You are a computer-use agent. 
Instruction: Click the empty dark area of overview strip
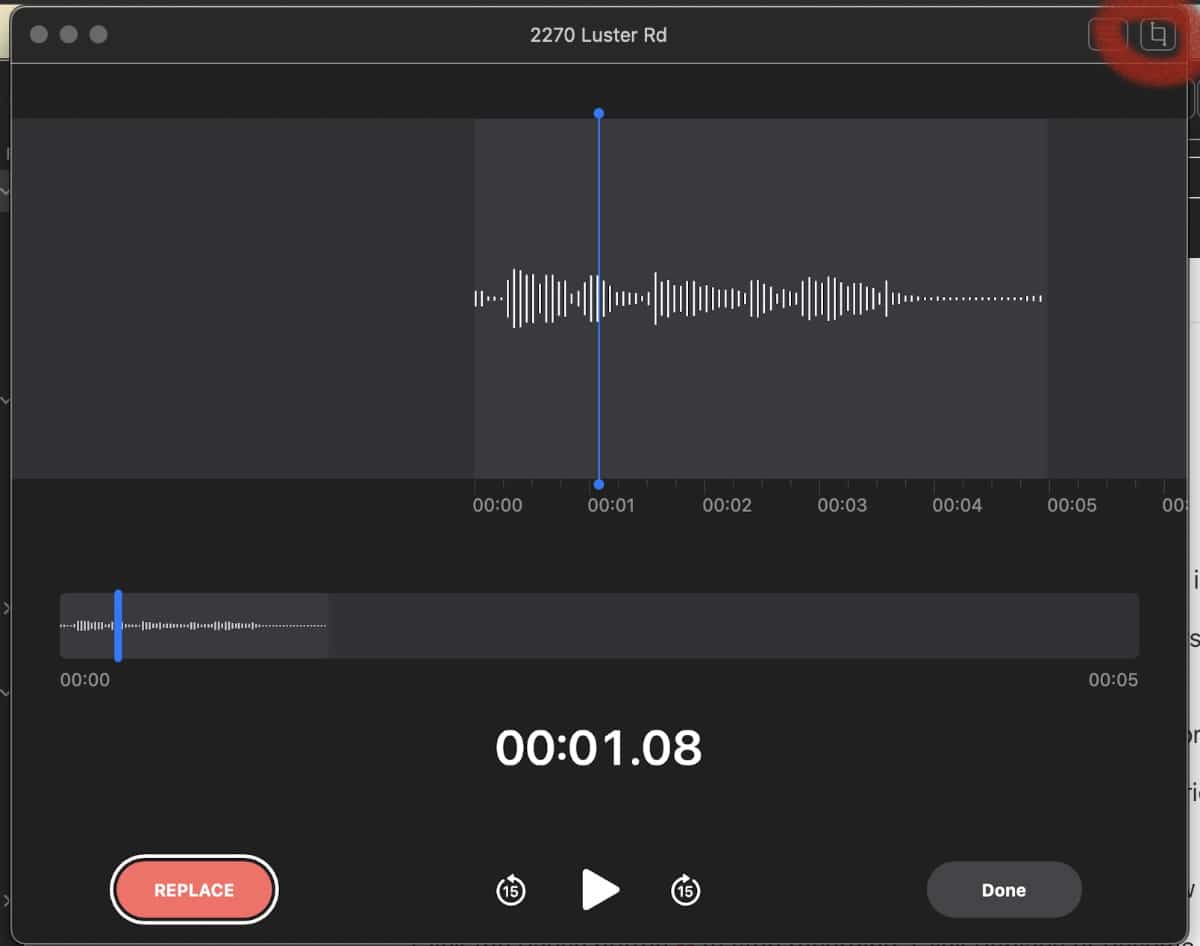click(730, 626)
